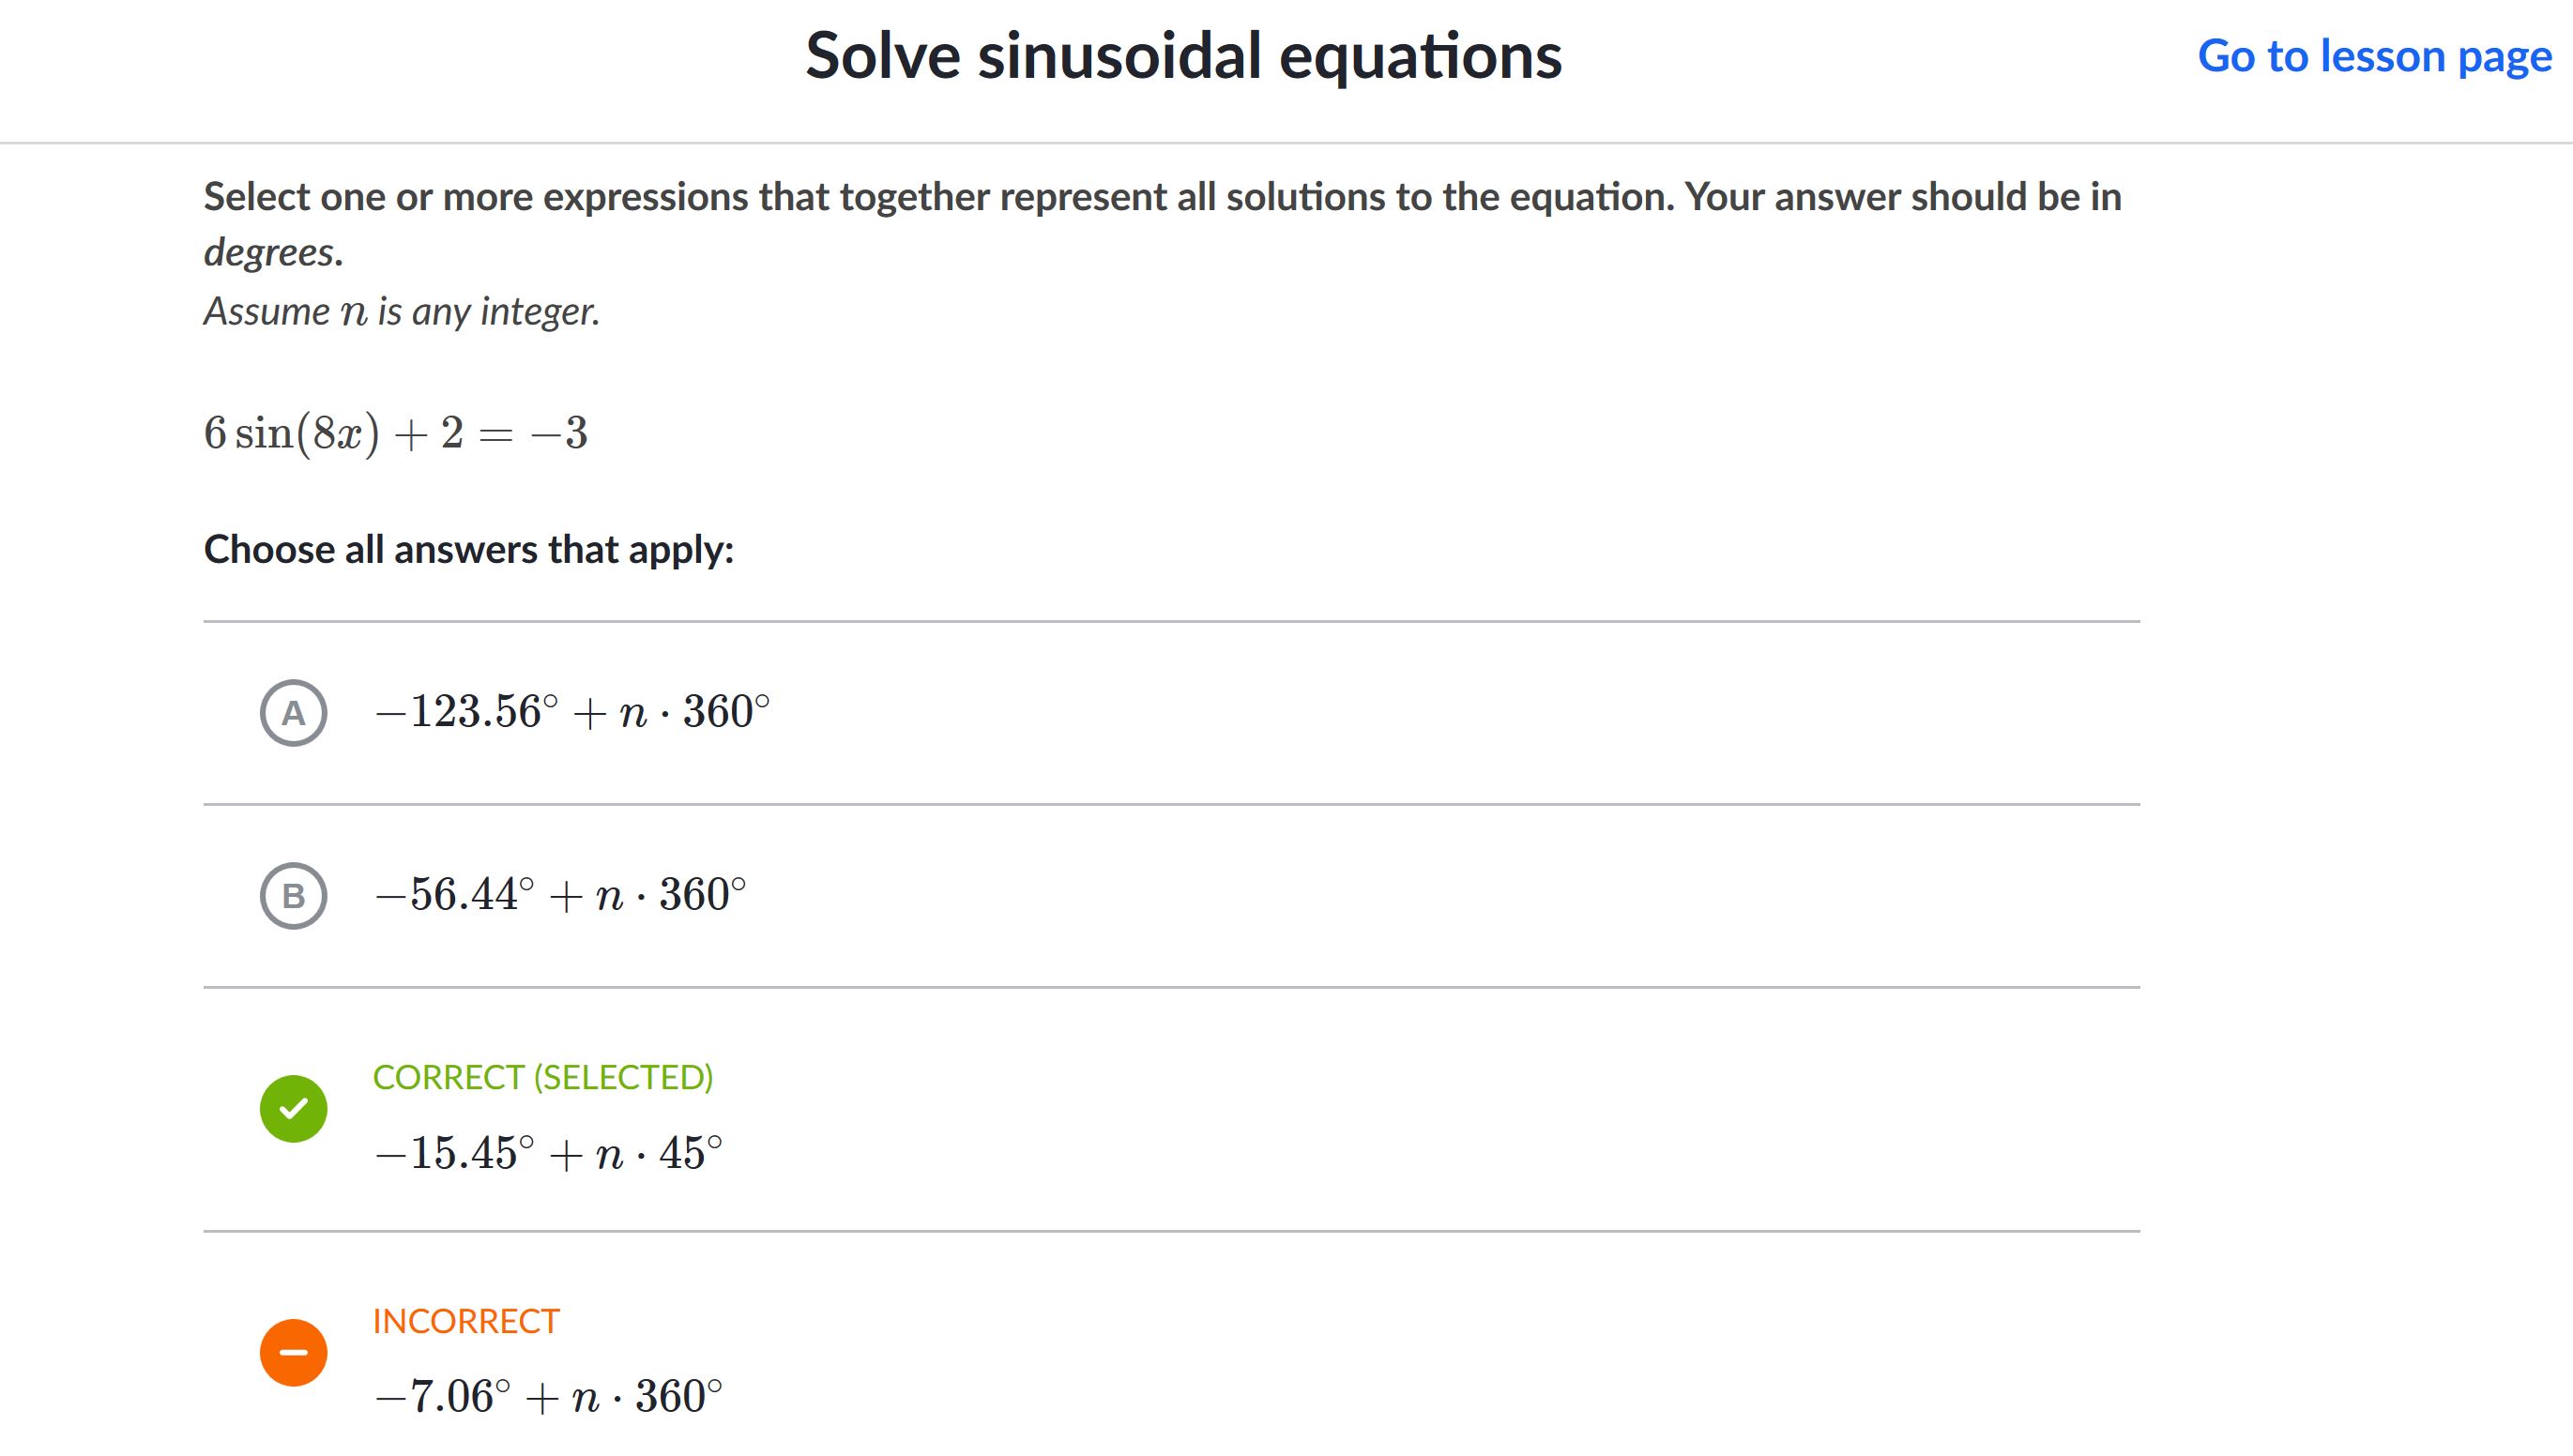The image size is (2573, 1456).
Task: Select answer choice A circle
Action: click(293, 713)
